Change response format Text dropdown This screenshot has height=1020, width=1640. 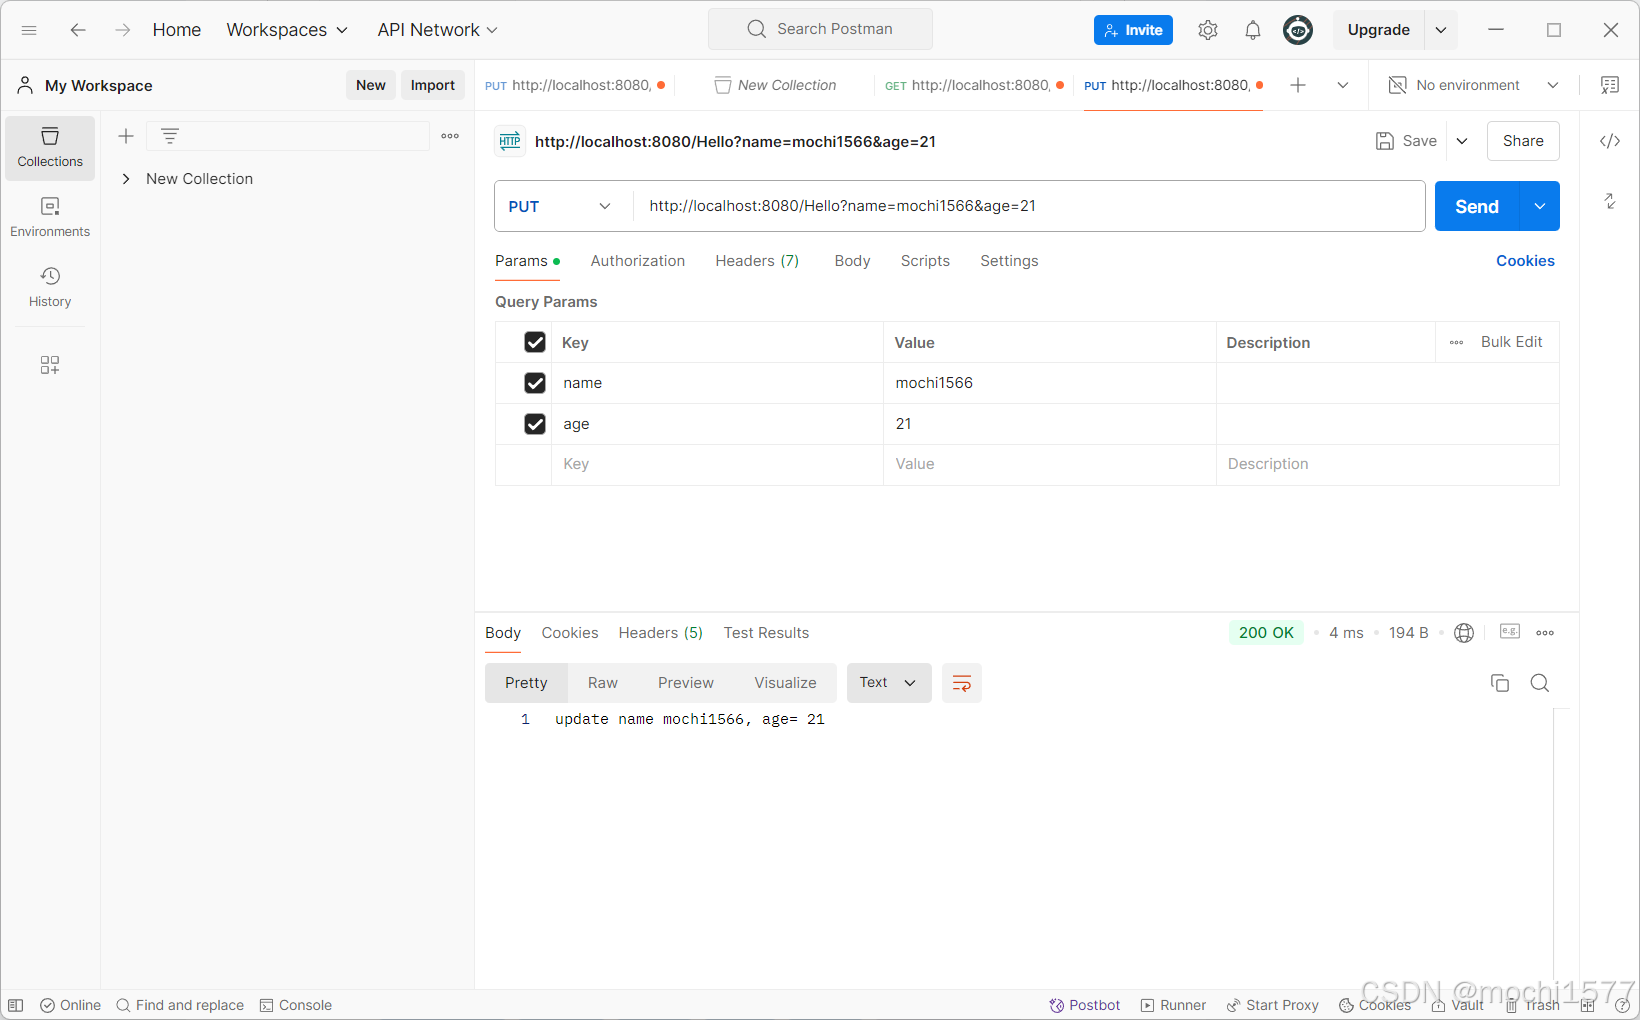(x=889, y=683)
